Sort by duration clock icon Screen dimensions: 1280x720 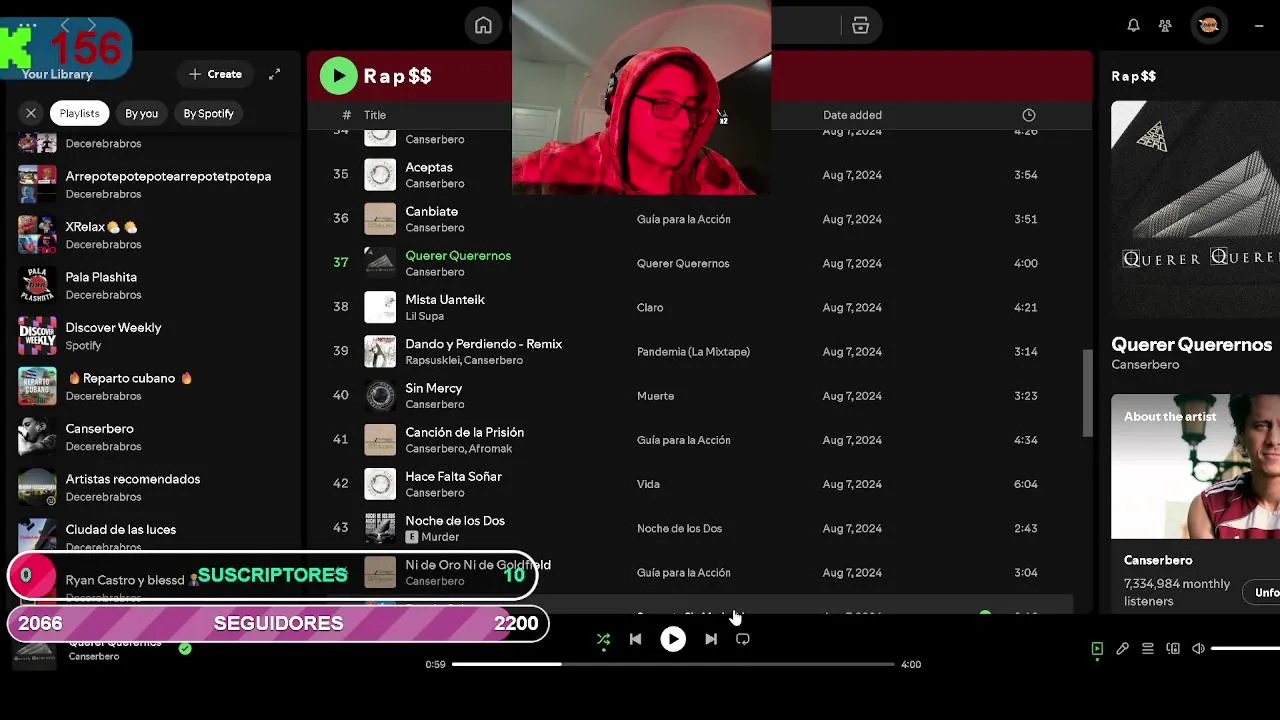click(1028, 115)
